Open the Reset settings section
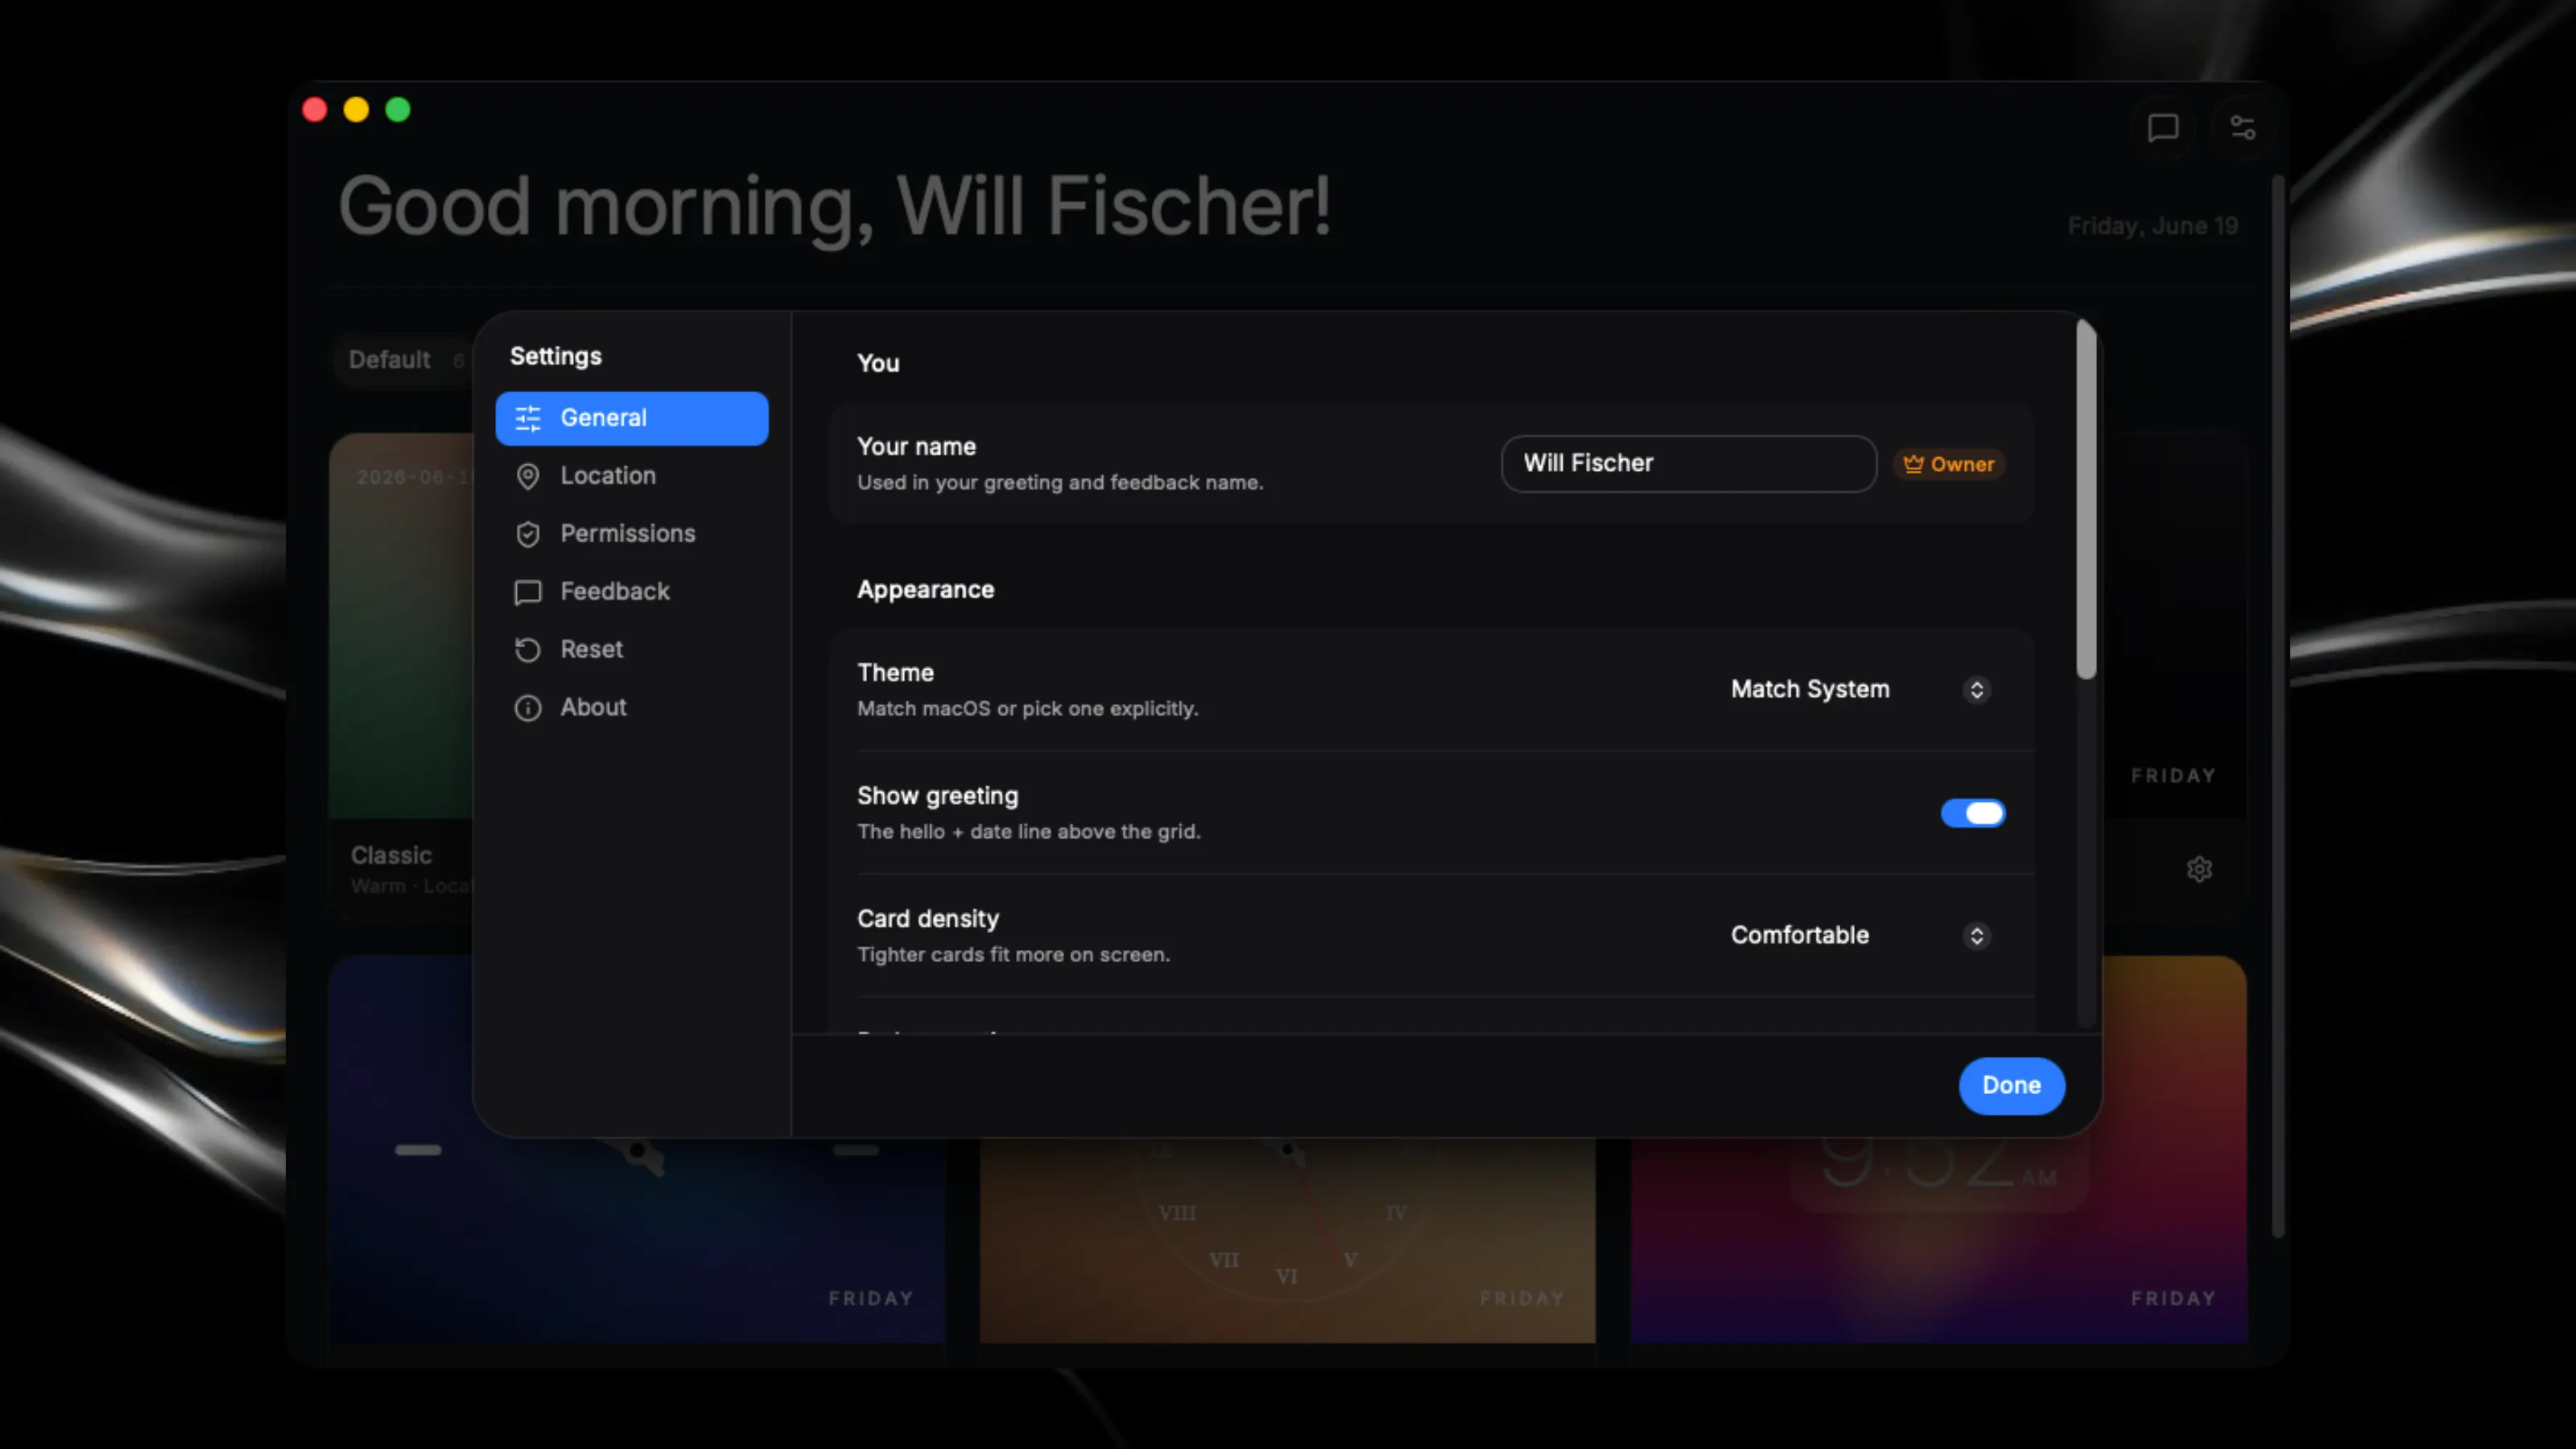Image resolution: width=2576 pixels, height=1449 pixels. [631, 650]
